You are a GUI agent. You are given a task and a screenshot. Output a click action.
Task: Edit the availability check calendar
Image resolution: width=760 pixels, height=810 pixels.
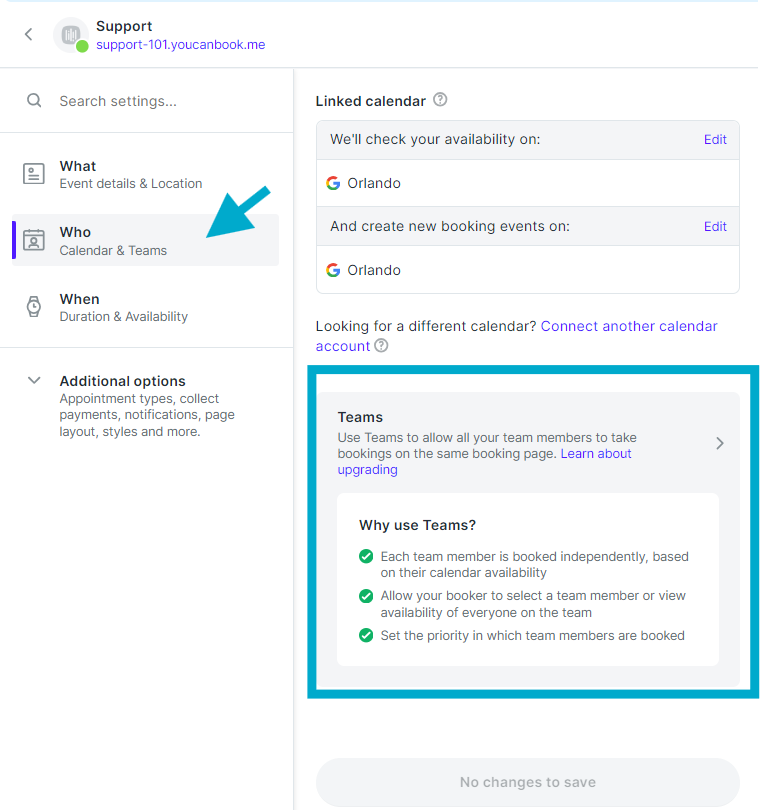pyautogui.click(x=715, y=139)
